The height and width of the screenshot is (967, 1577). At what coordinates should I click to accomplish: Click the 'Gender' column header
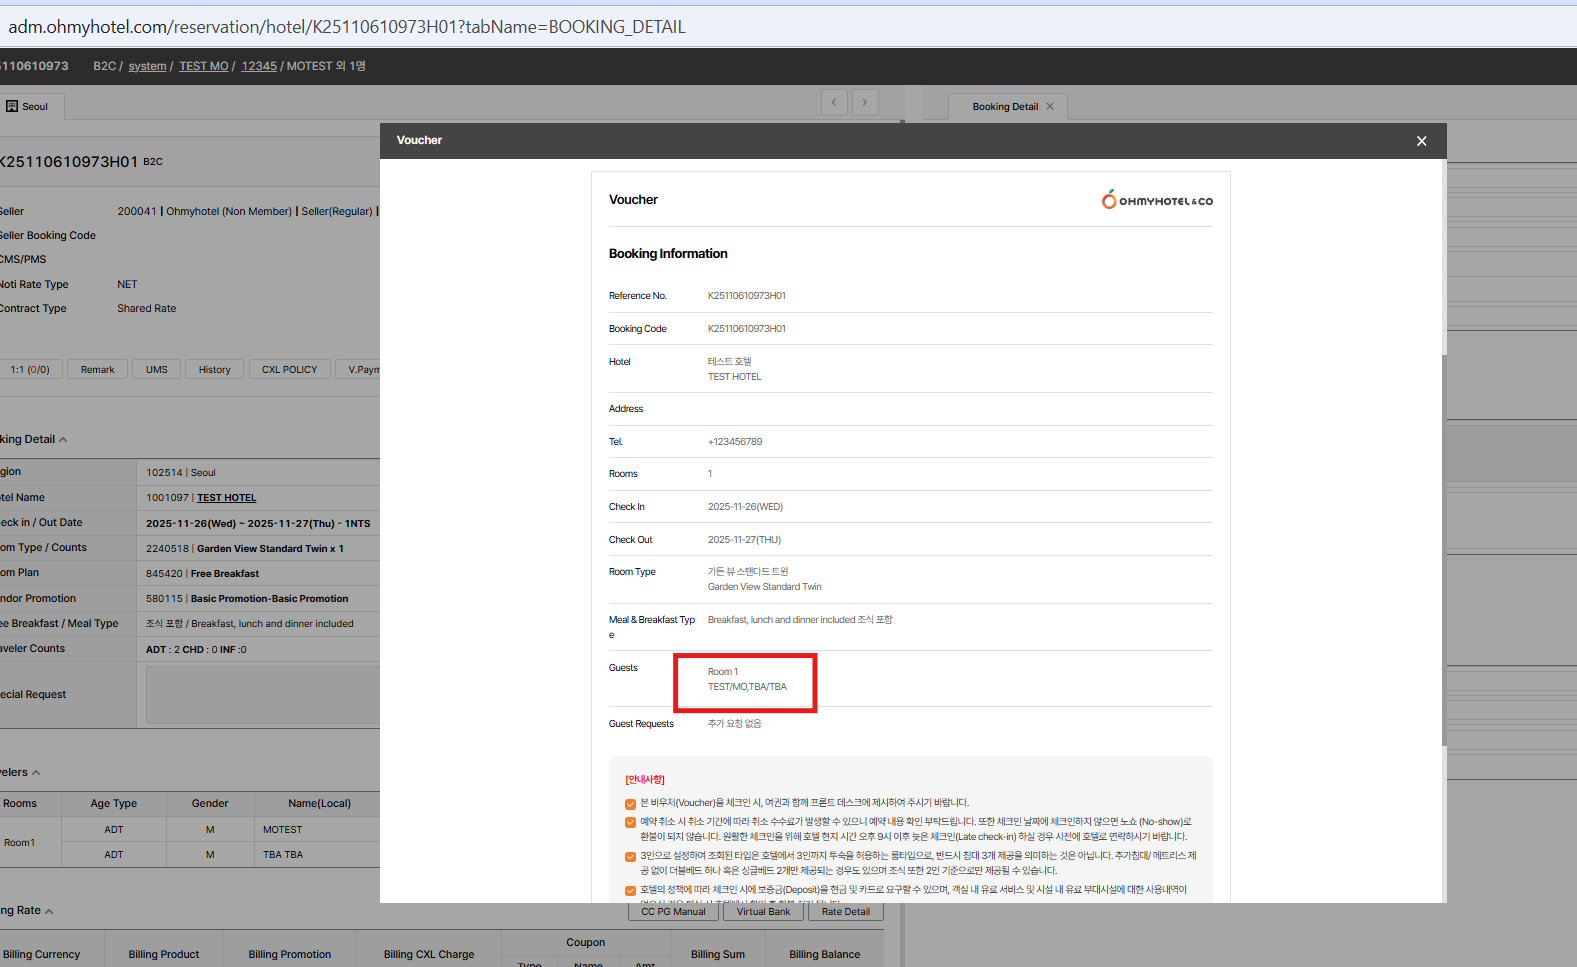(x=210, y=804)
